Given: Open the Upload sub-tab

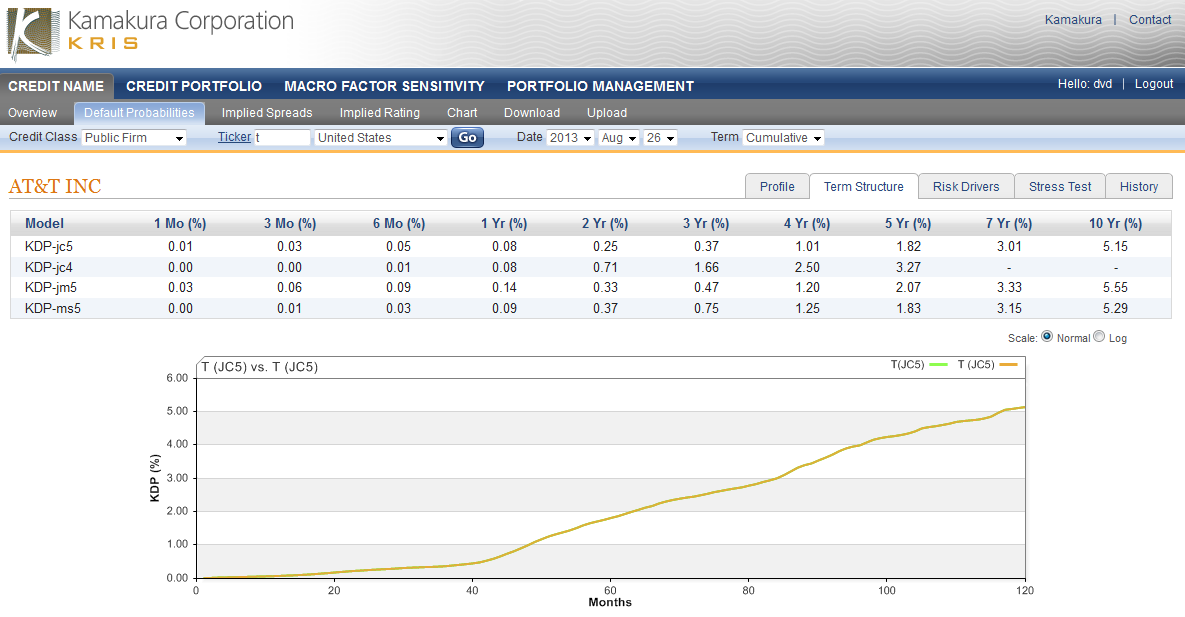Looking at the screenshot, I should point(607,113).
